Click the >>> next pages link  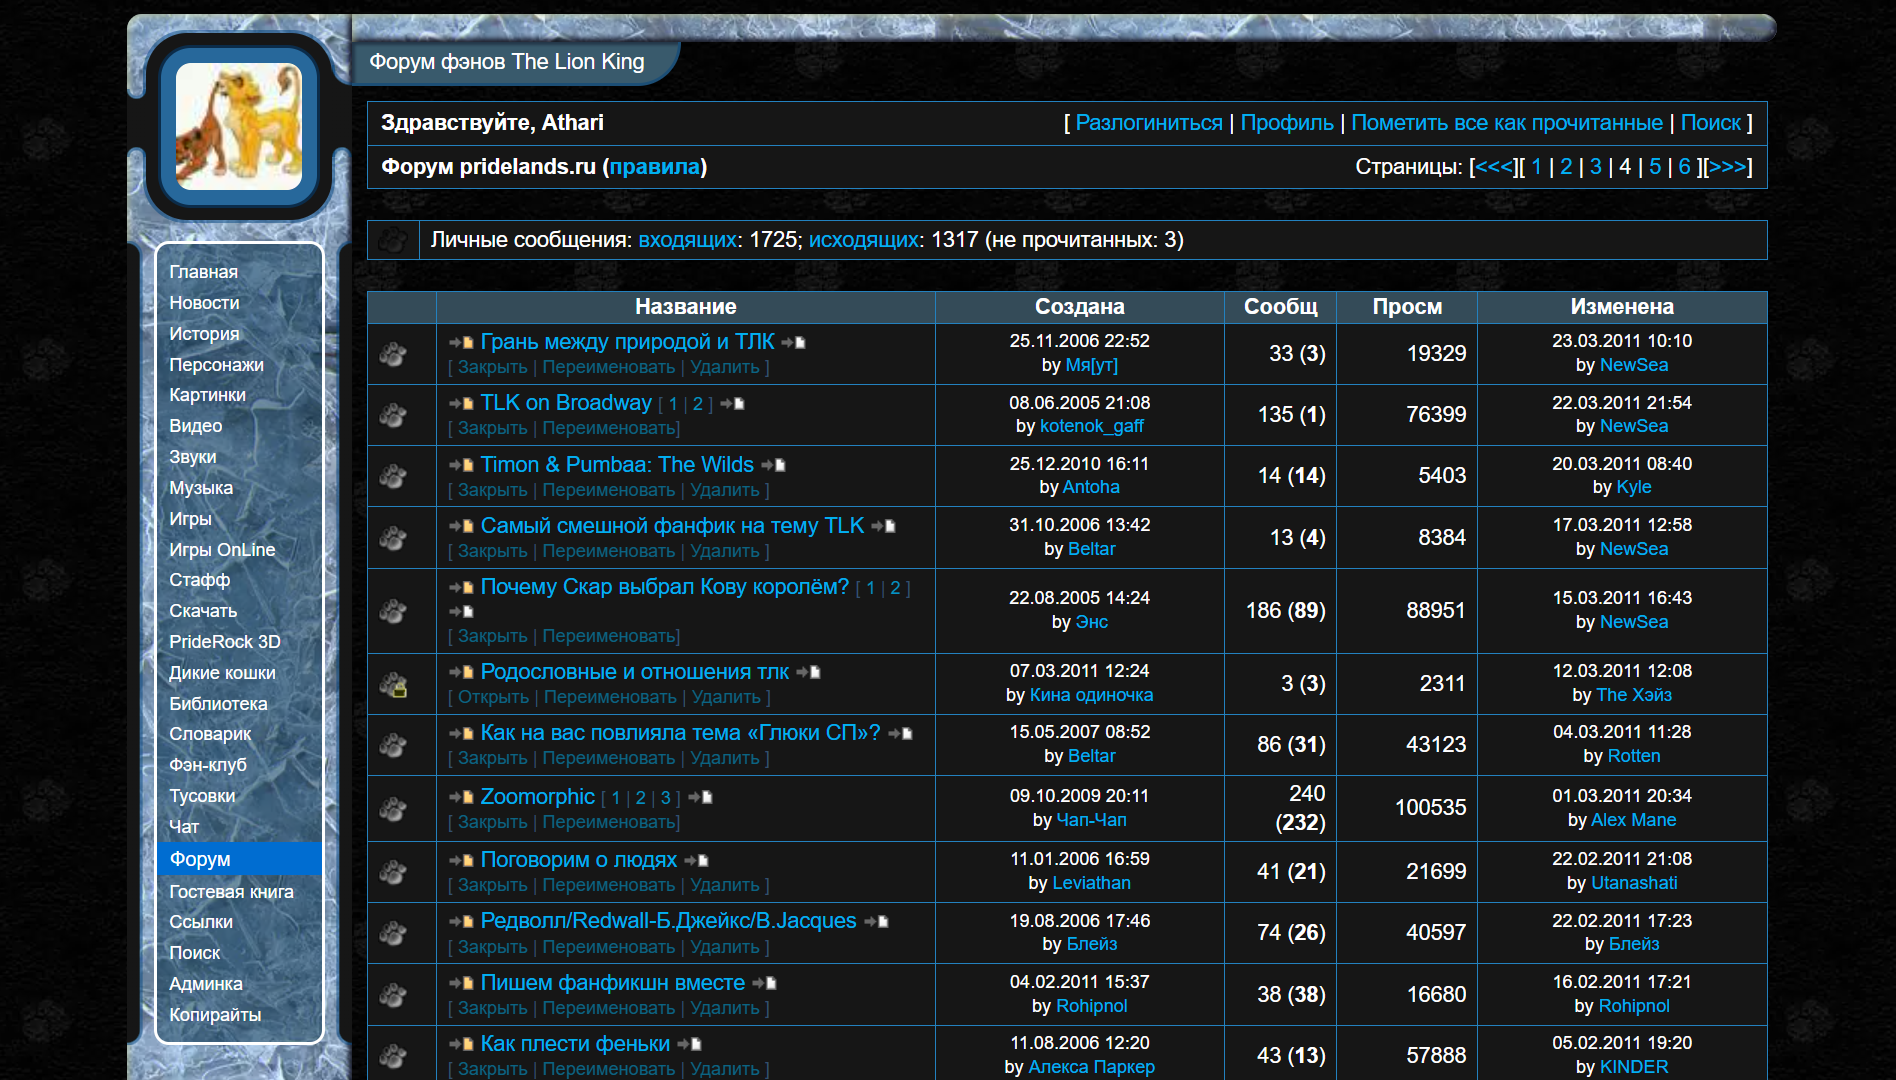[x=1727, y=167]
